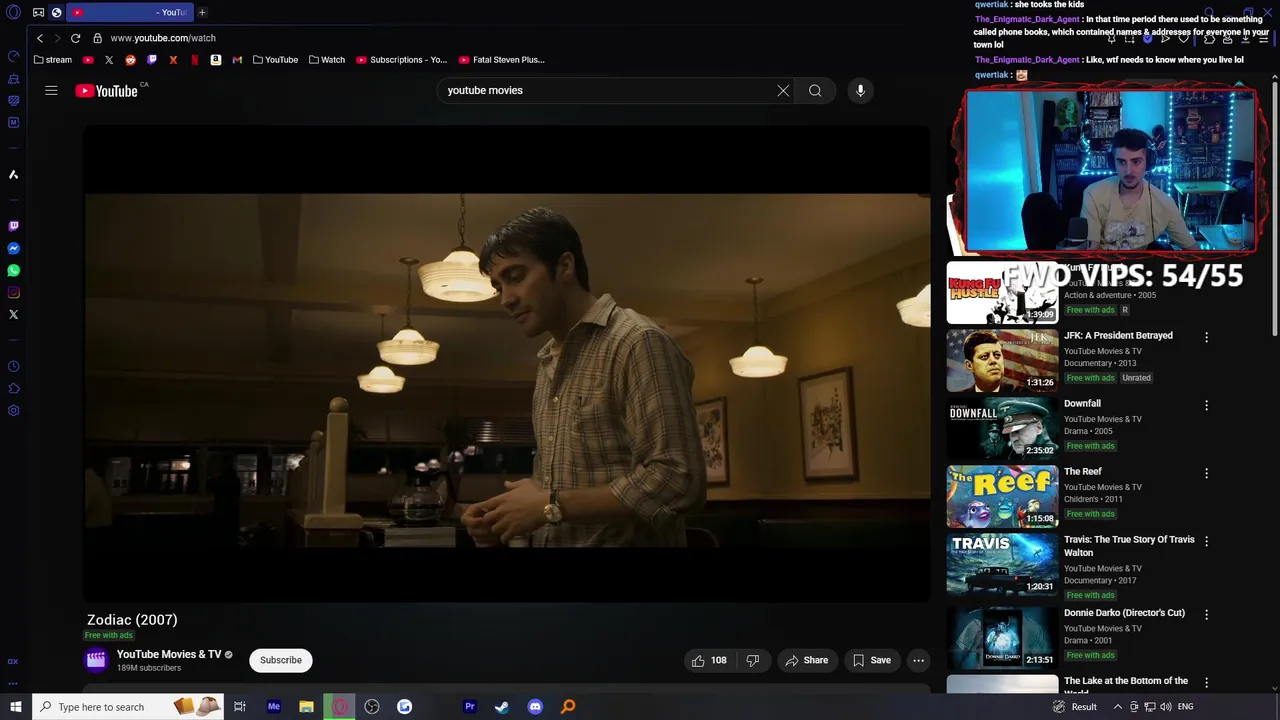Click the Reddit bookmark icon

pos(130,60)
